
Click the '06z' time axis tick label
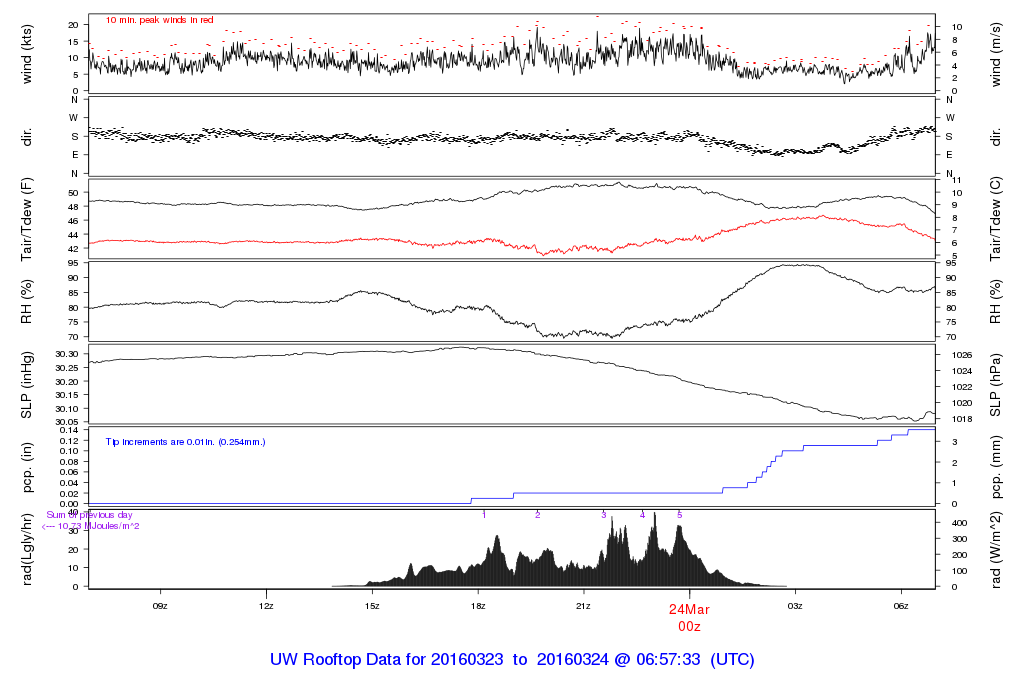point(901,606)
